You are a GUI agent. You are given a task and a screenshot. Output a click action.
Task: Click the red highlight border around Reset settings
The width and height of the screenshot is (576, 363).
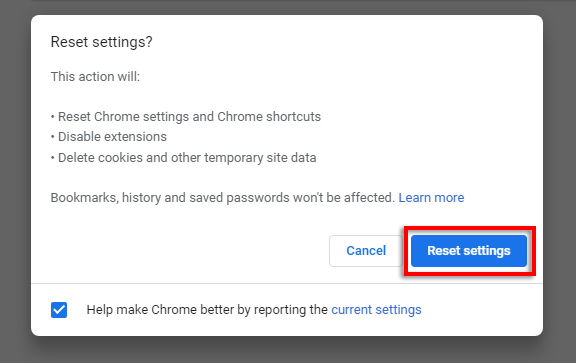469,228
